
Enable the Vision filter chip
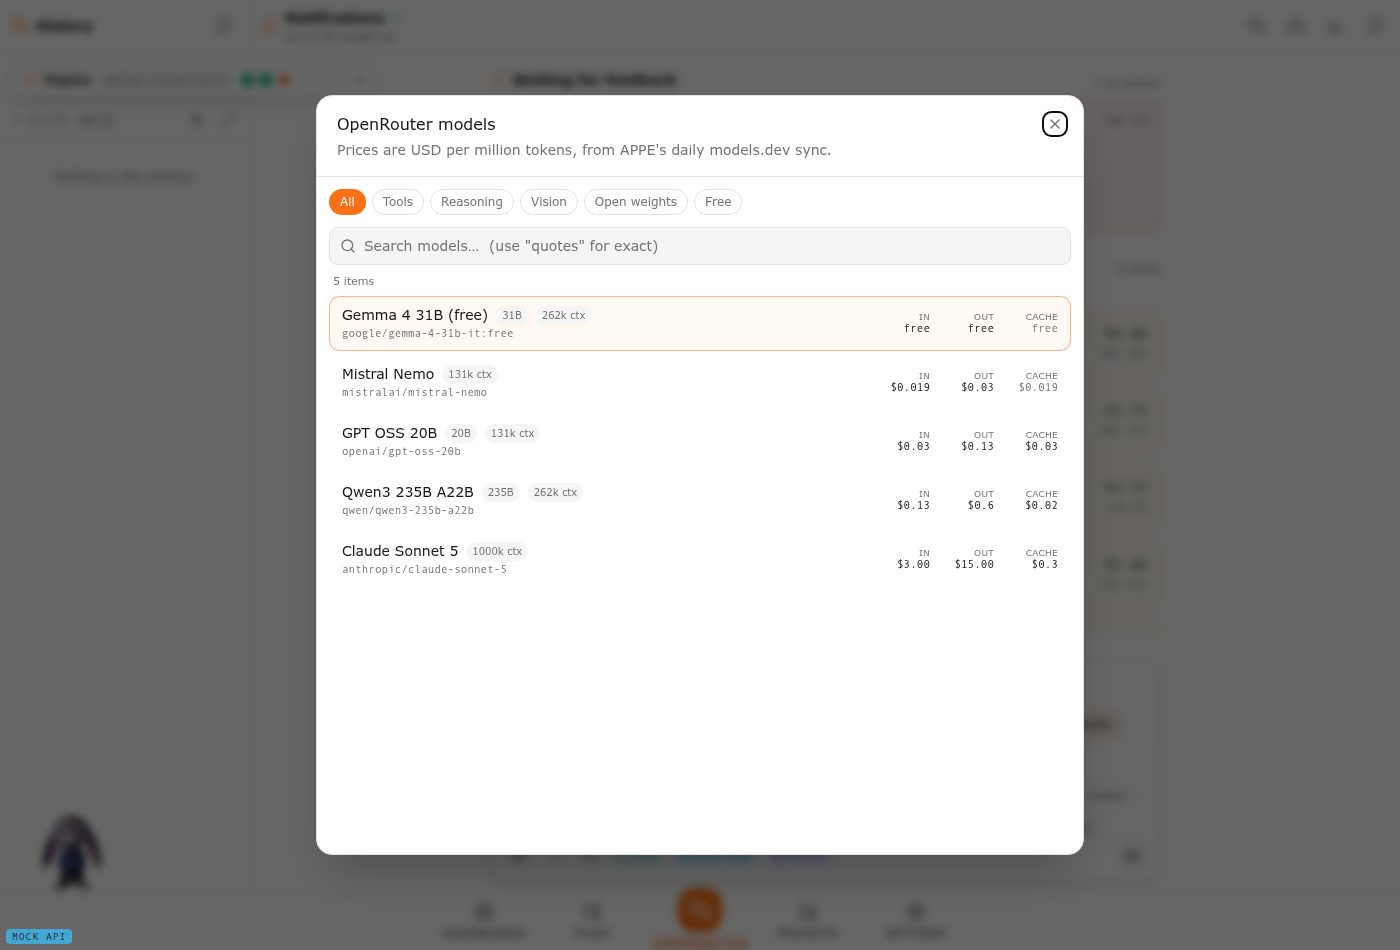click(x=549, y=202)
